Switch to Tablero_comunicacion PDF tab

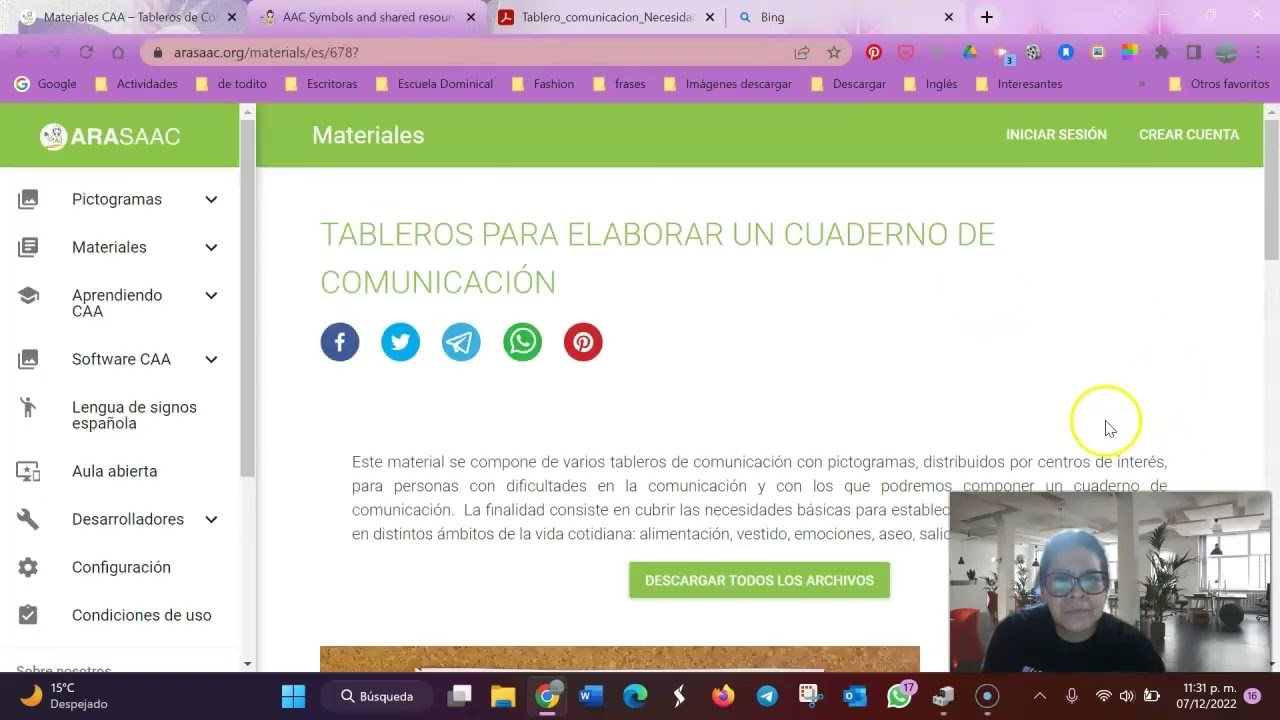(x=608, y=17)
